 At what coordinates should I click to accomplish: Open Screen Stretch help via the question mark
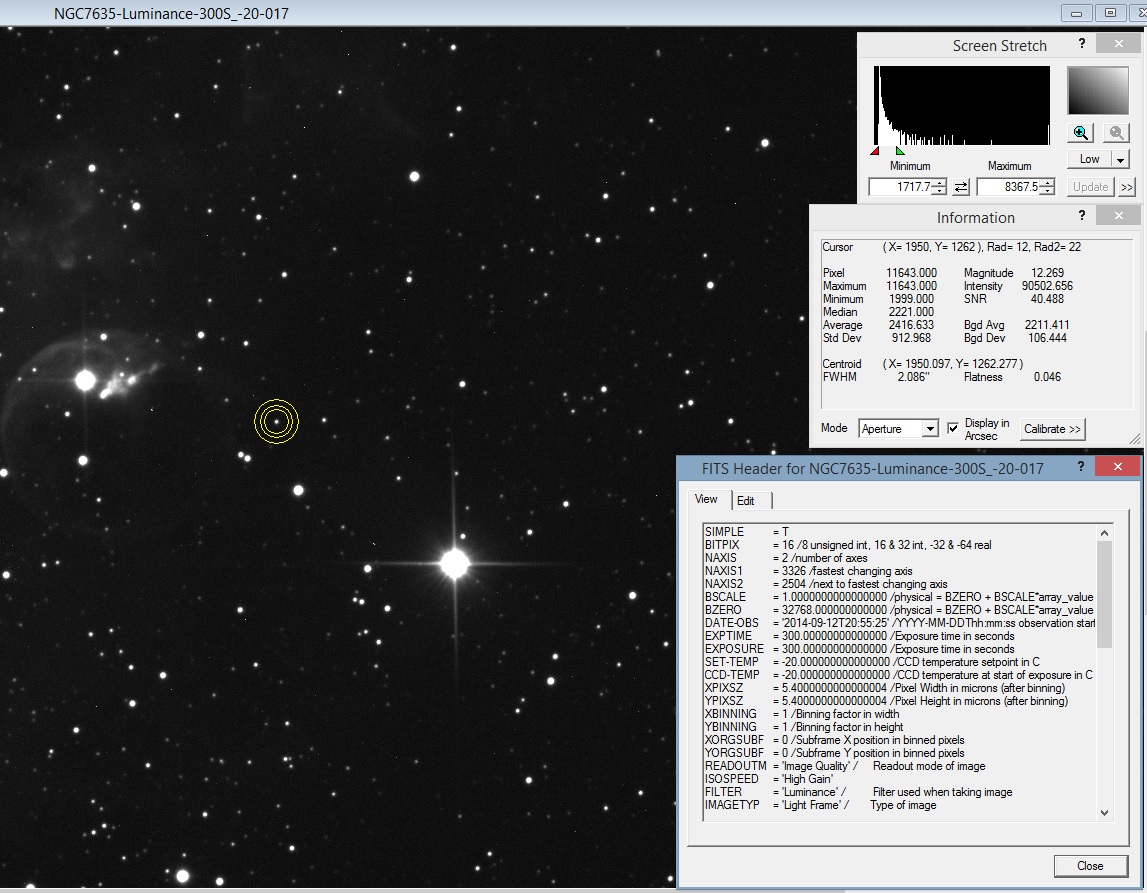pyautogui.click(x=1081, y=45)
